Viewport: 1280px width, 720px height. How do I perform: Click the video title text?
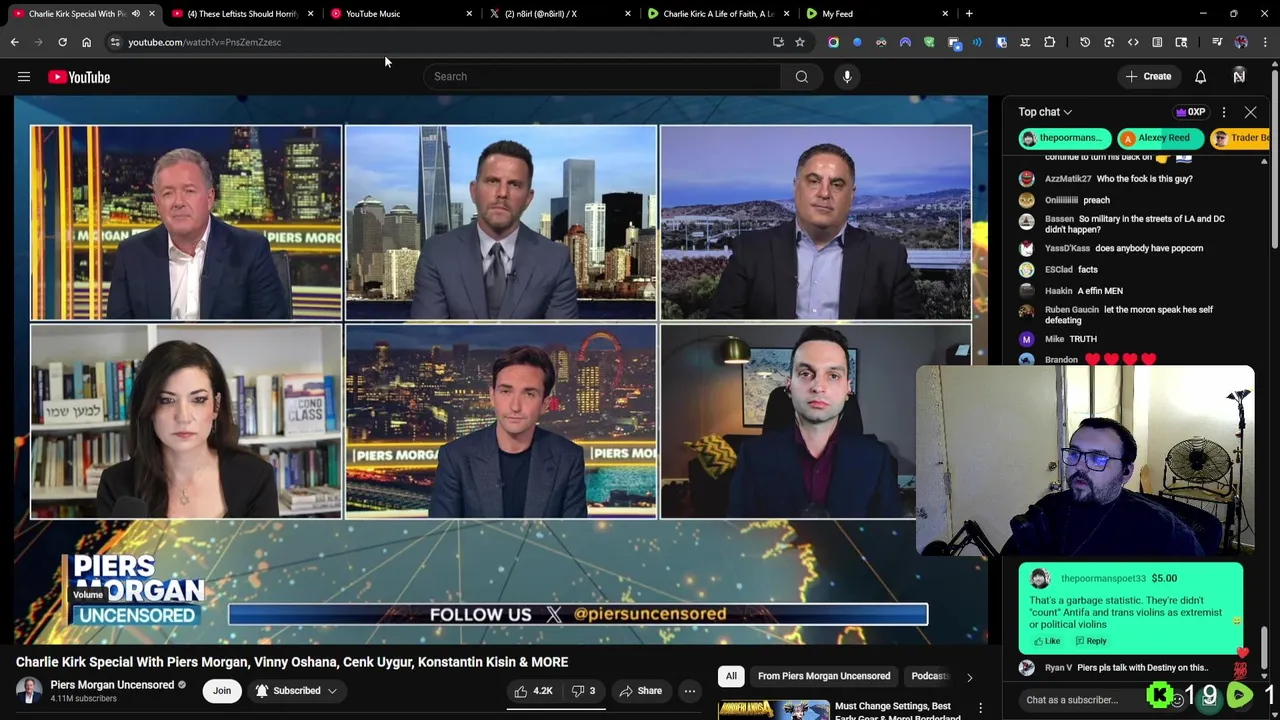(292, 662)
